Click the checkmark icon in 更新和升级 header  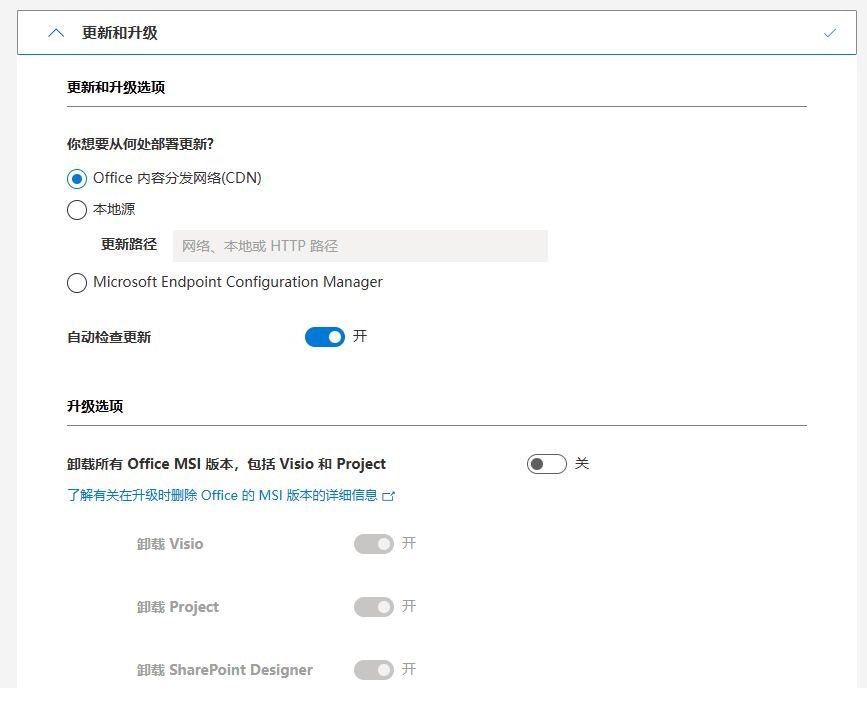(x=829, y=33)
